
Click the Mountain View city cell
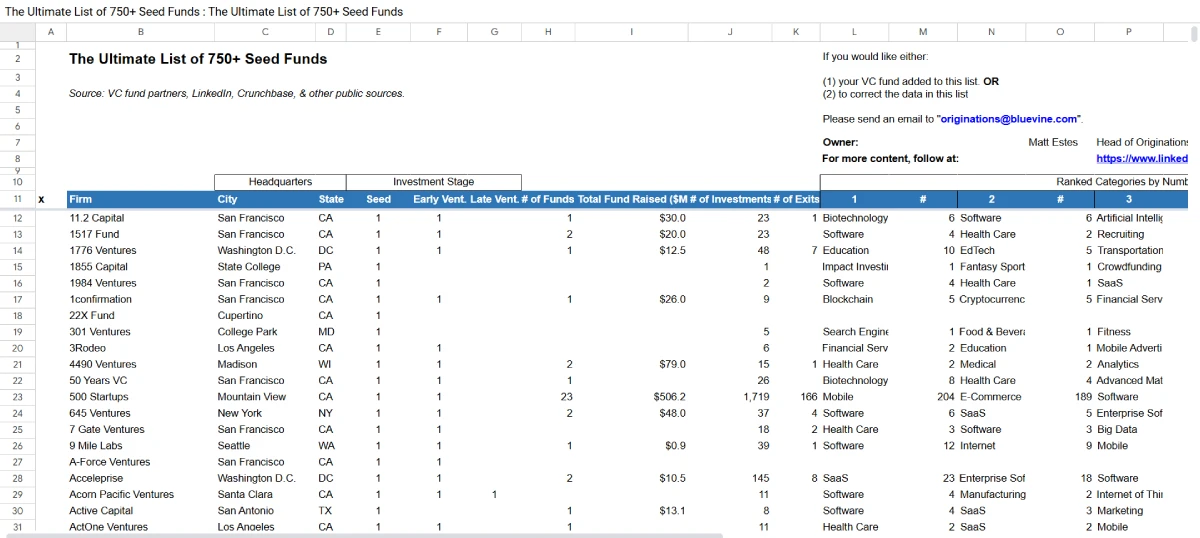point(264,397)
